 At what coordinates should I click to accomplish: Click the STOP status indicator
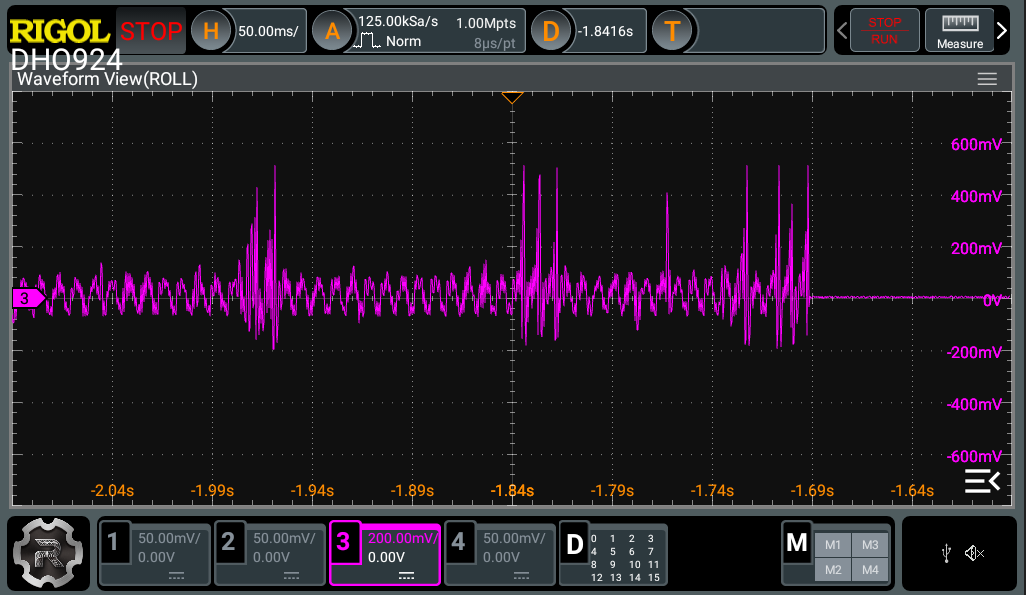click(150, 30)
